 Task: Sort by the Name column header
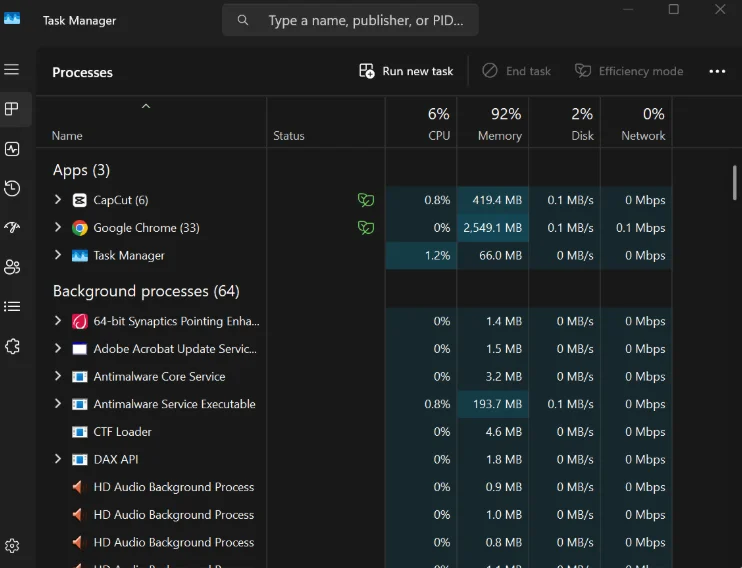151,123
